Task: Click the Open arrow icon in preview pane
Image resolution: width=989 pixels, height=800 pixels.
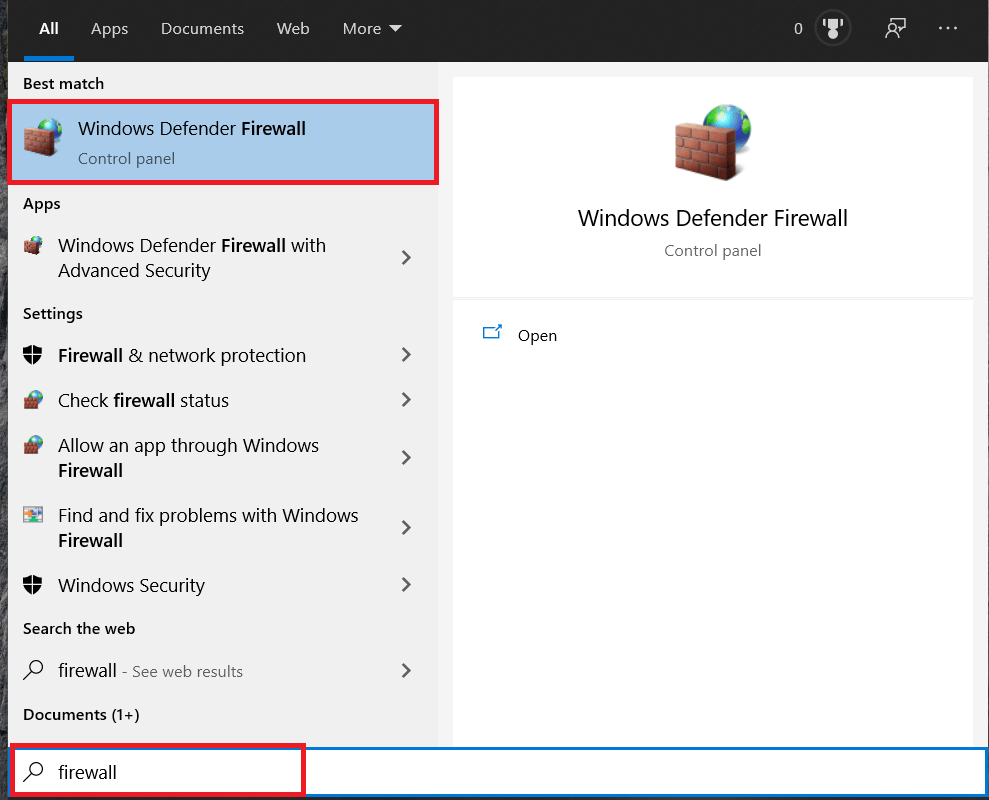Action: [492, 334]
